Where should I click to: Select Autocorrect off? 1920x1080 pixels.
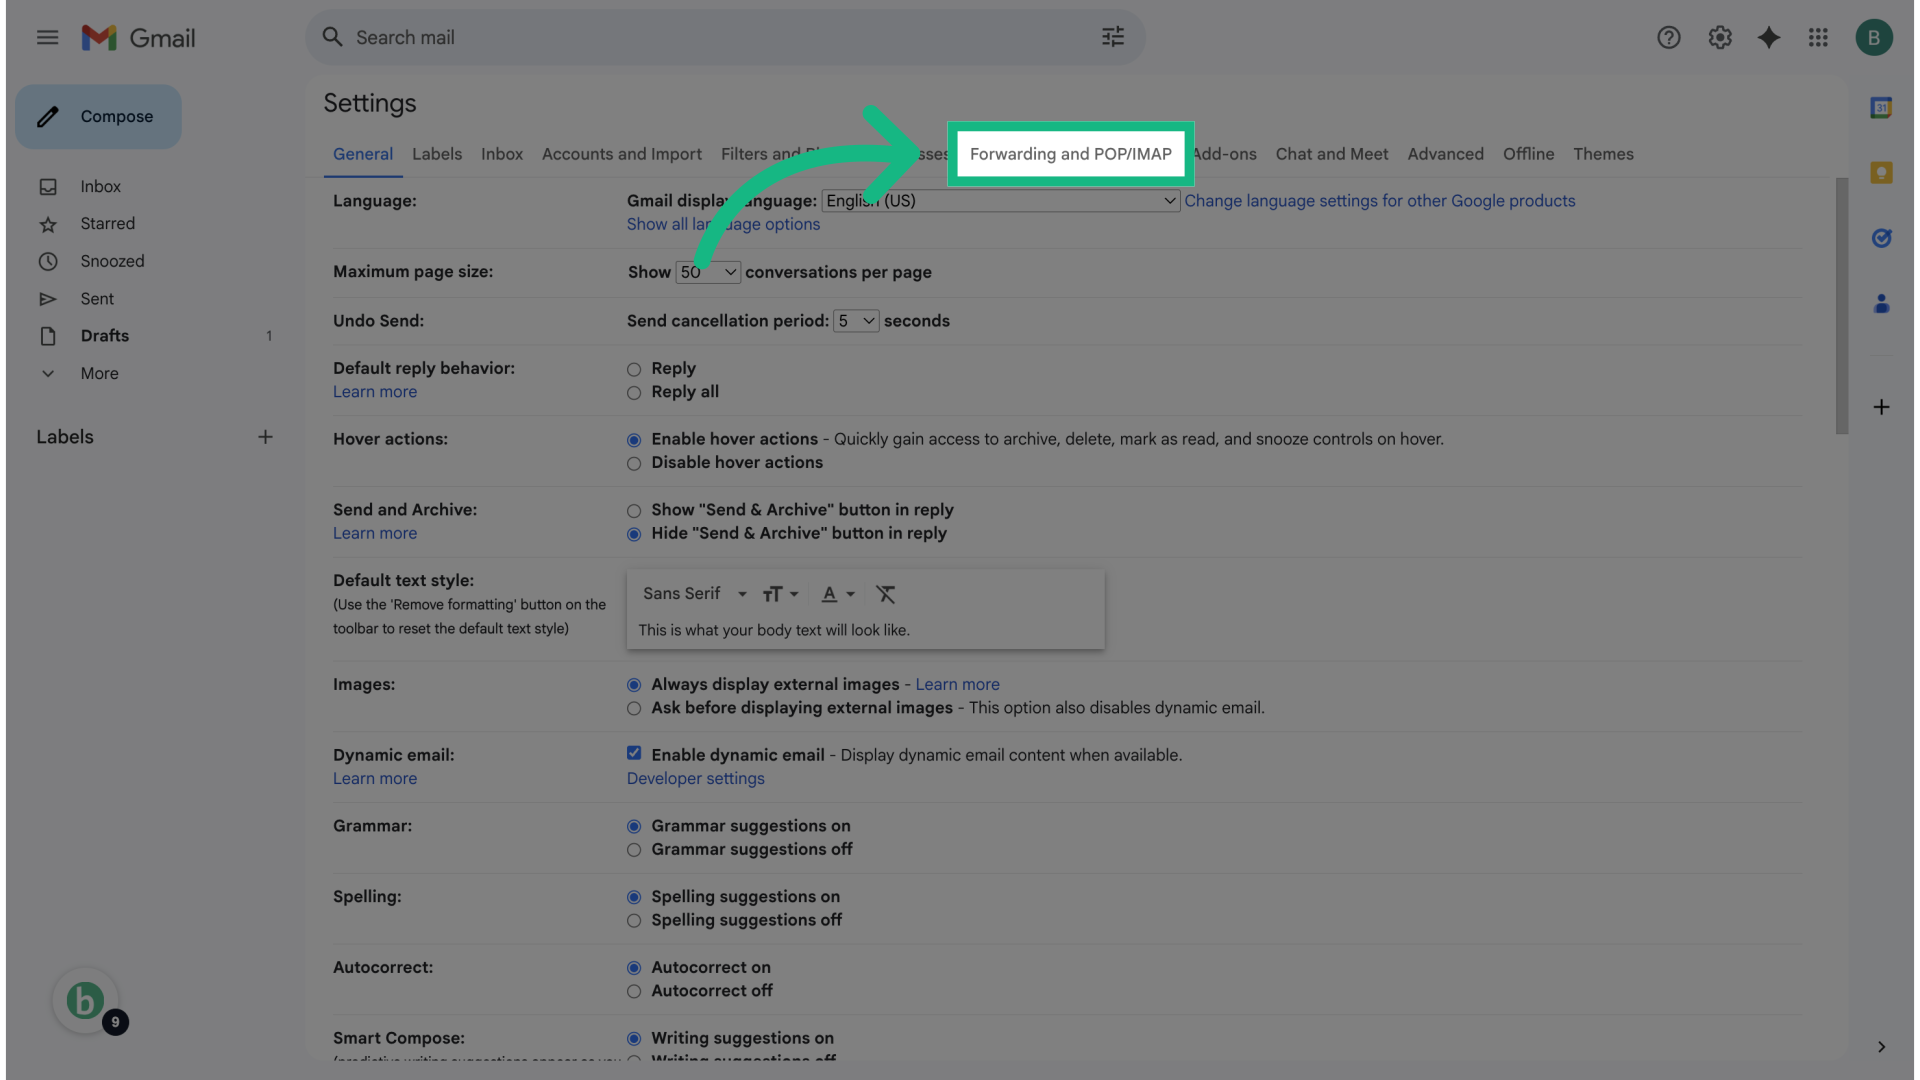pyautogui.click(x=634, y=992)
